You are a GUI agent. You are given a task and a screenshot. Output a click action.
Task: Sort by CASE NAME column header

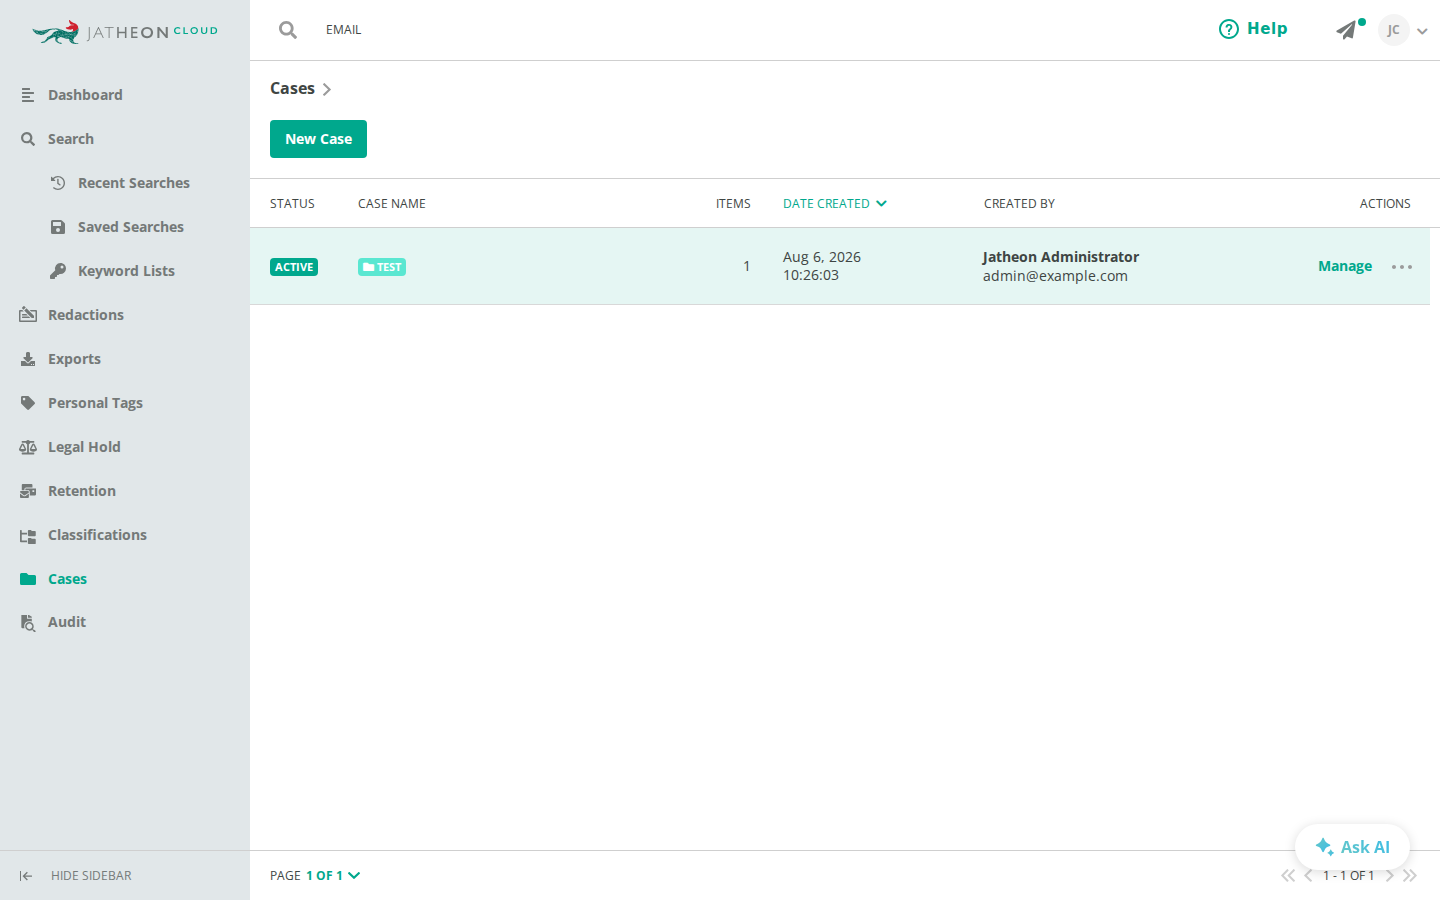pyautogui.click(x=392, y=203)
